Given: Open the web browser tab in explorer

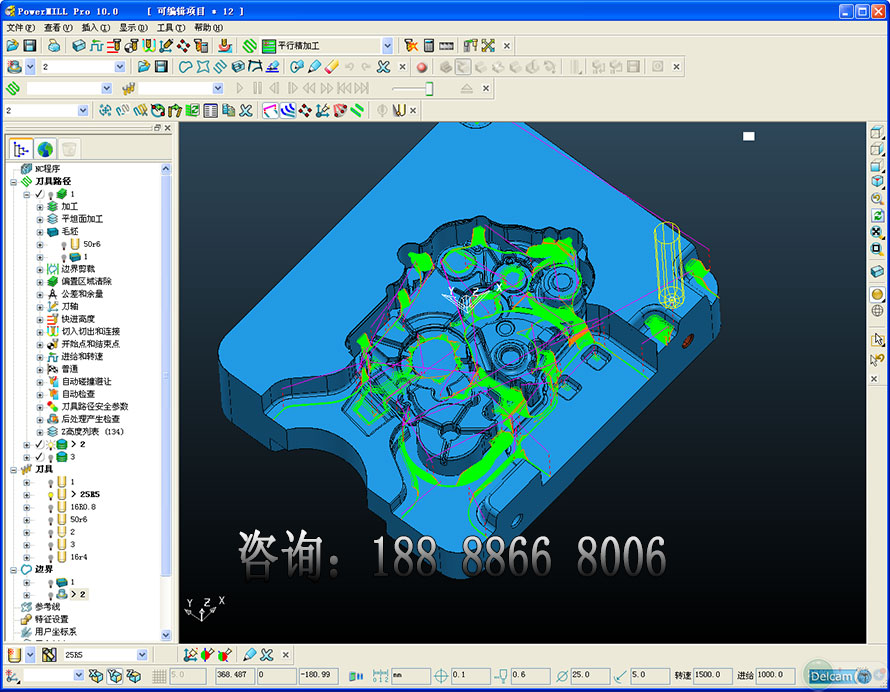Looking at the screenshot, I should [45, 149].
